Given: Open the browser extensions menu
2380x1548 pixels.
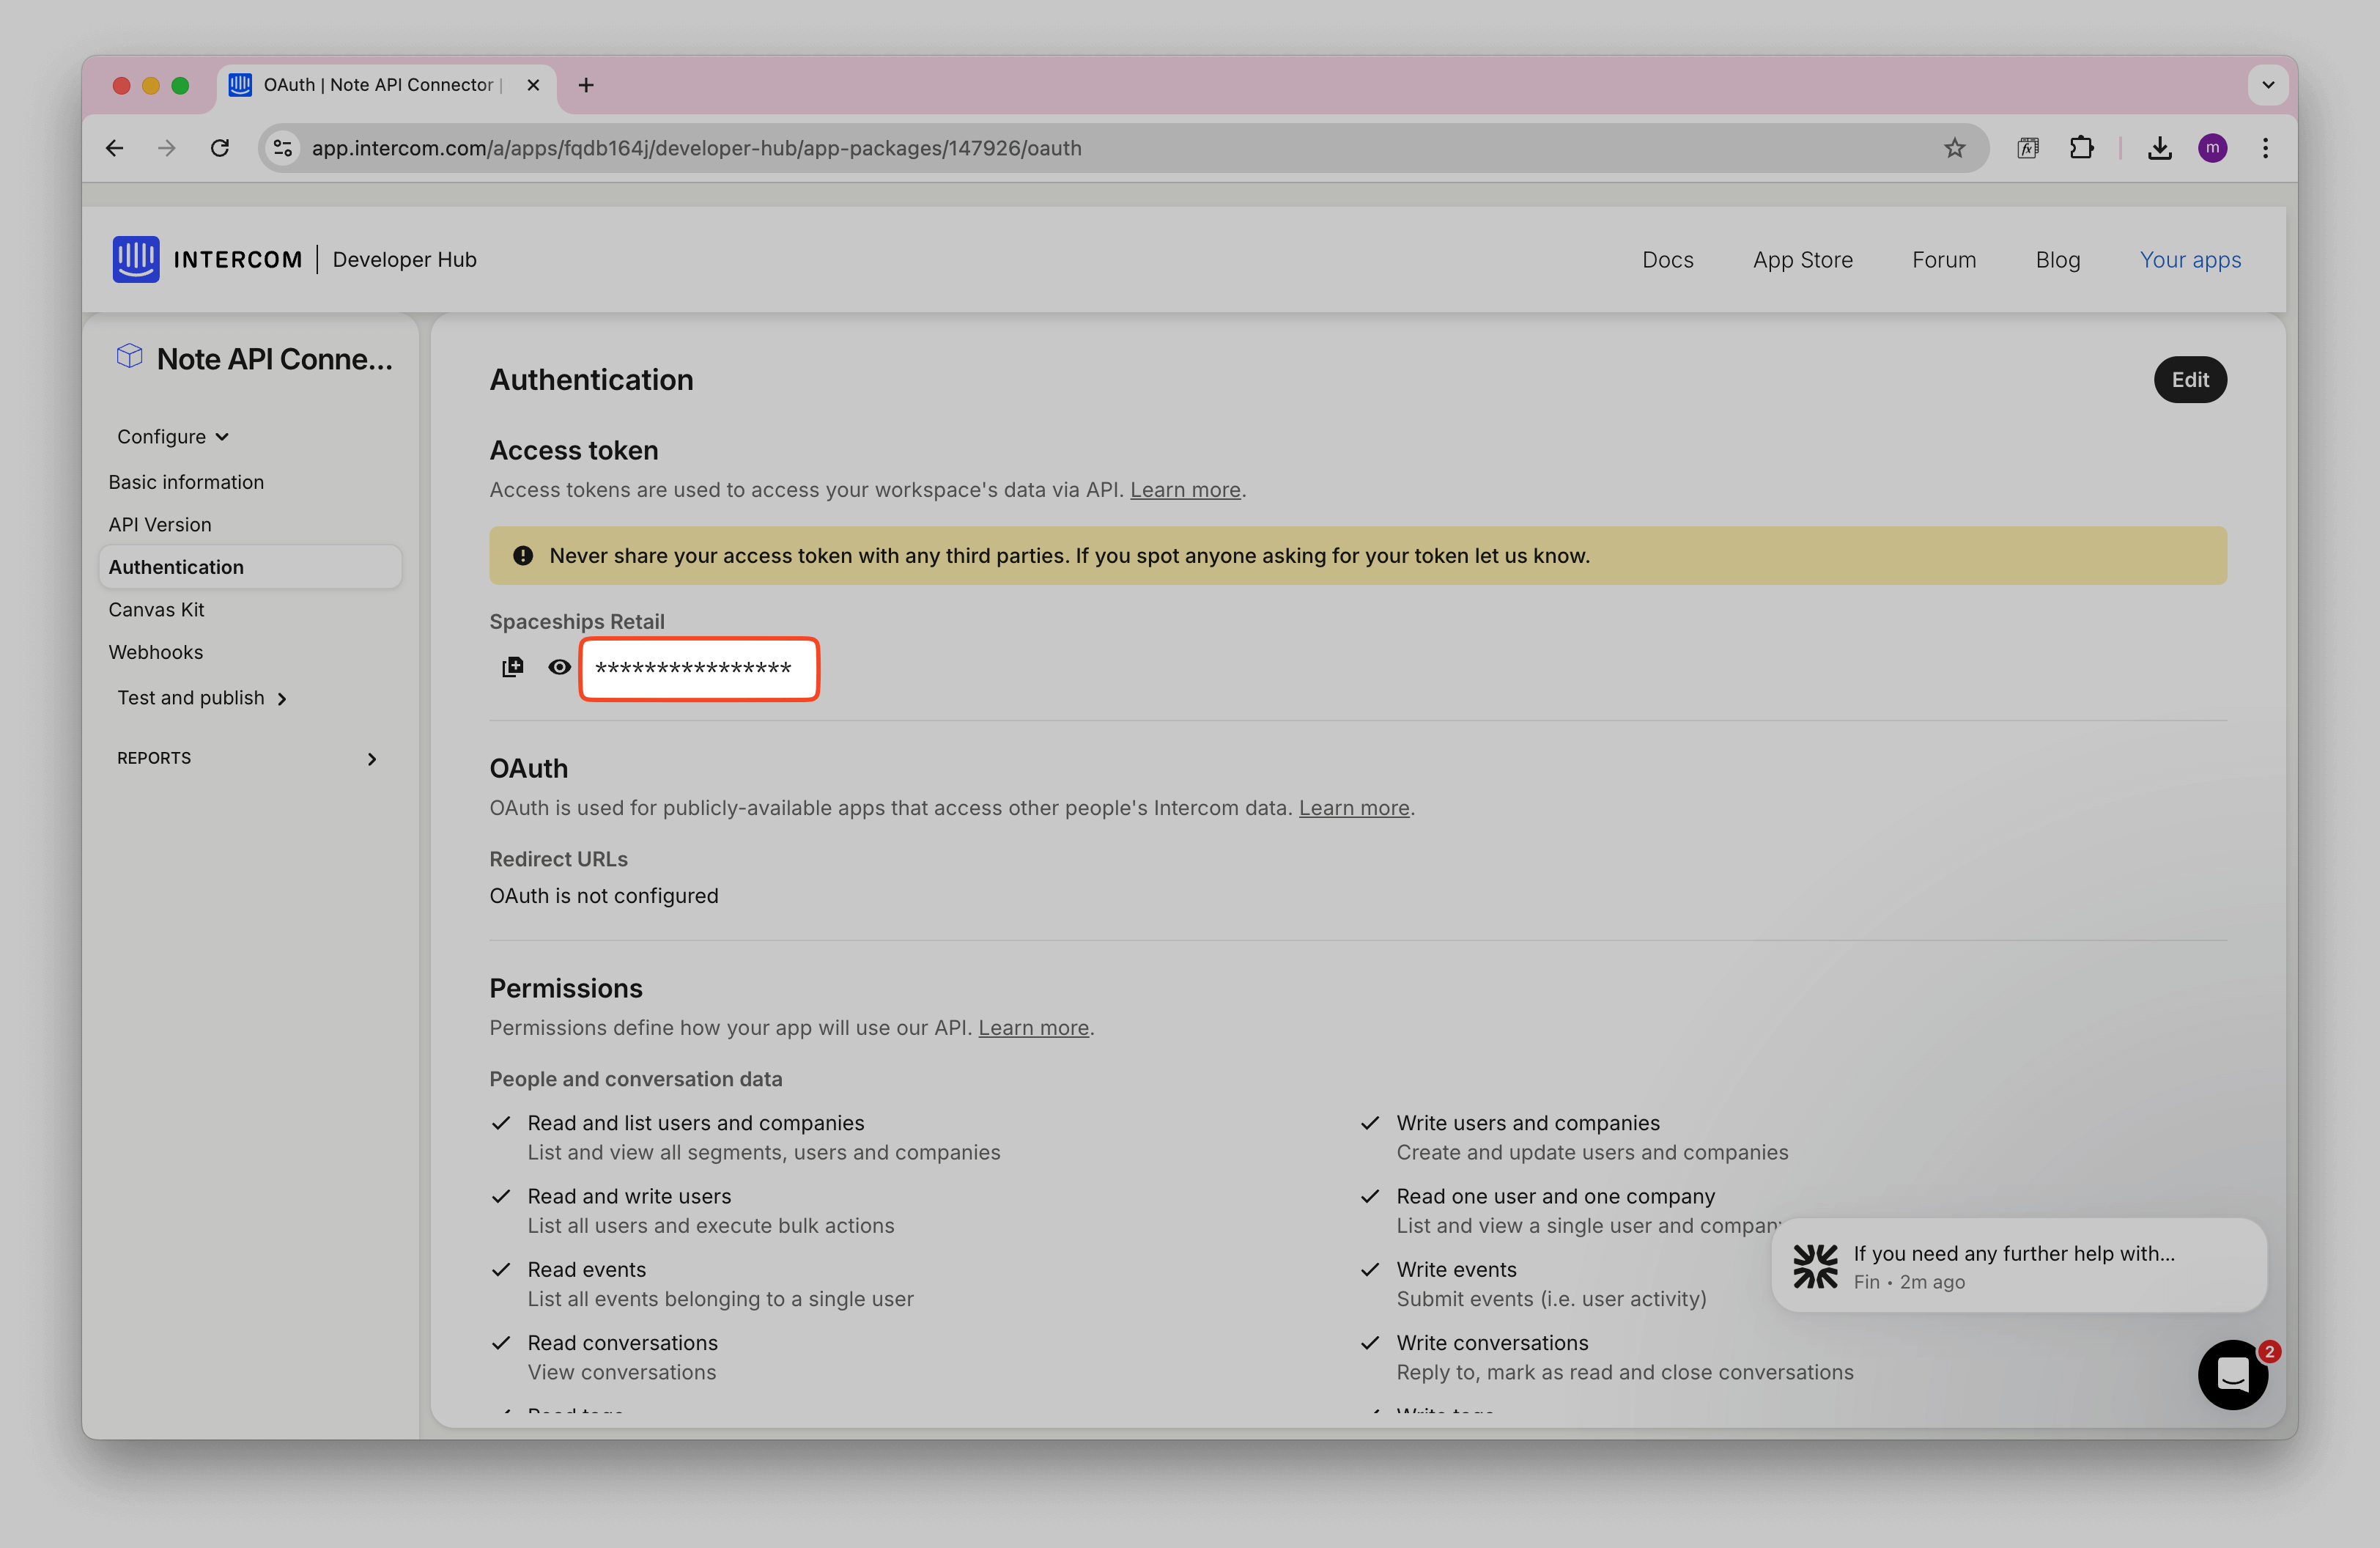Looking at the screenshot, I should pyautogui.click(x=2081, y=148).
